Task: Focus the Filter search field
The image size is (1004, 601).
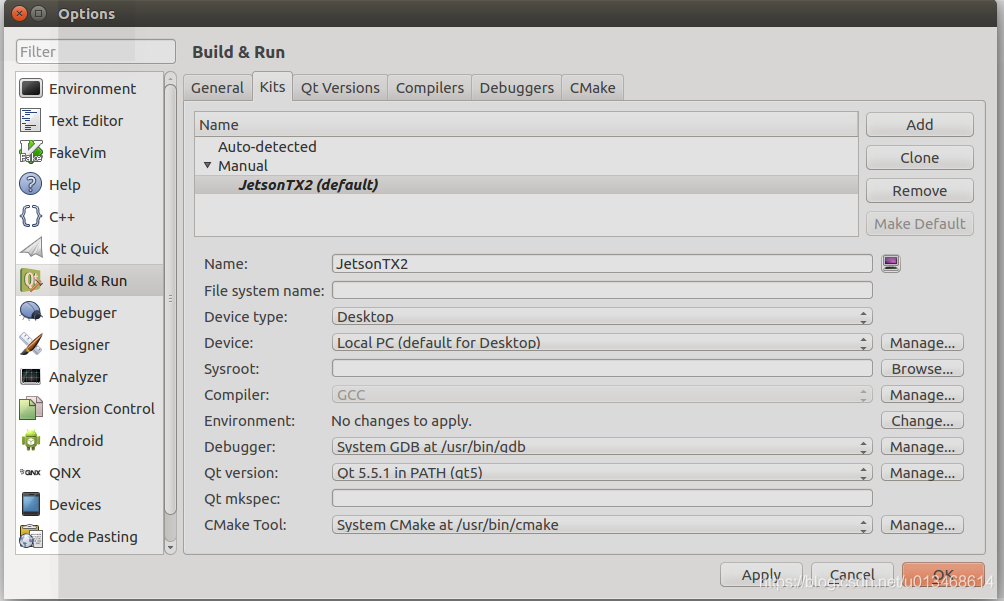Action: point(96,51)
